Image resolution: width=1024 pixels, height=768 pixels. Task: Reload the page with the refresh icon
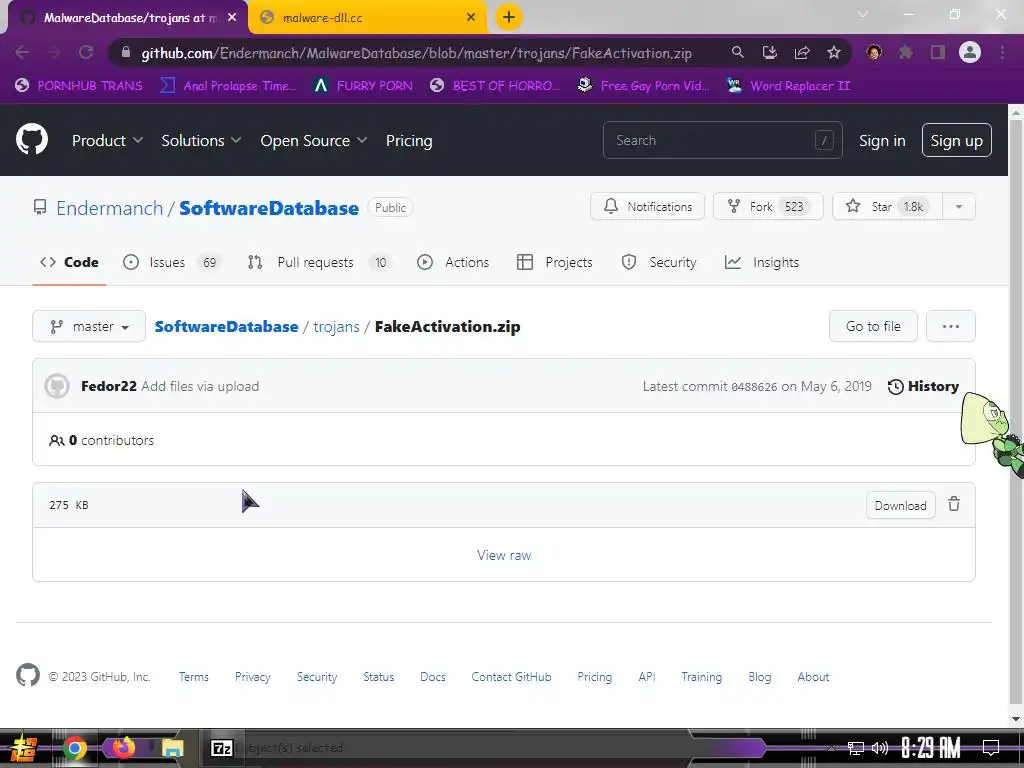click(86, 52)
